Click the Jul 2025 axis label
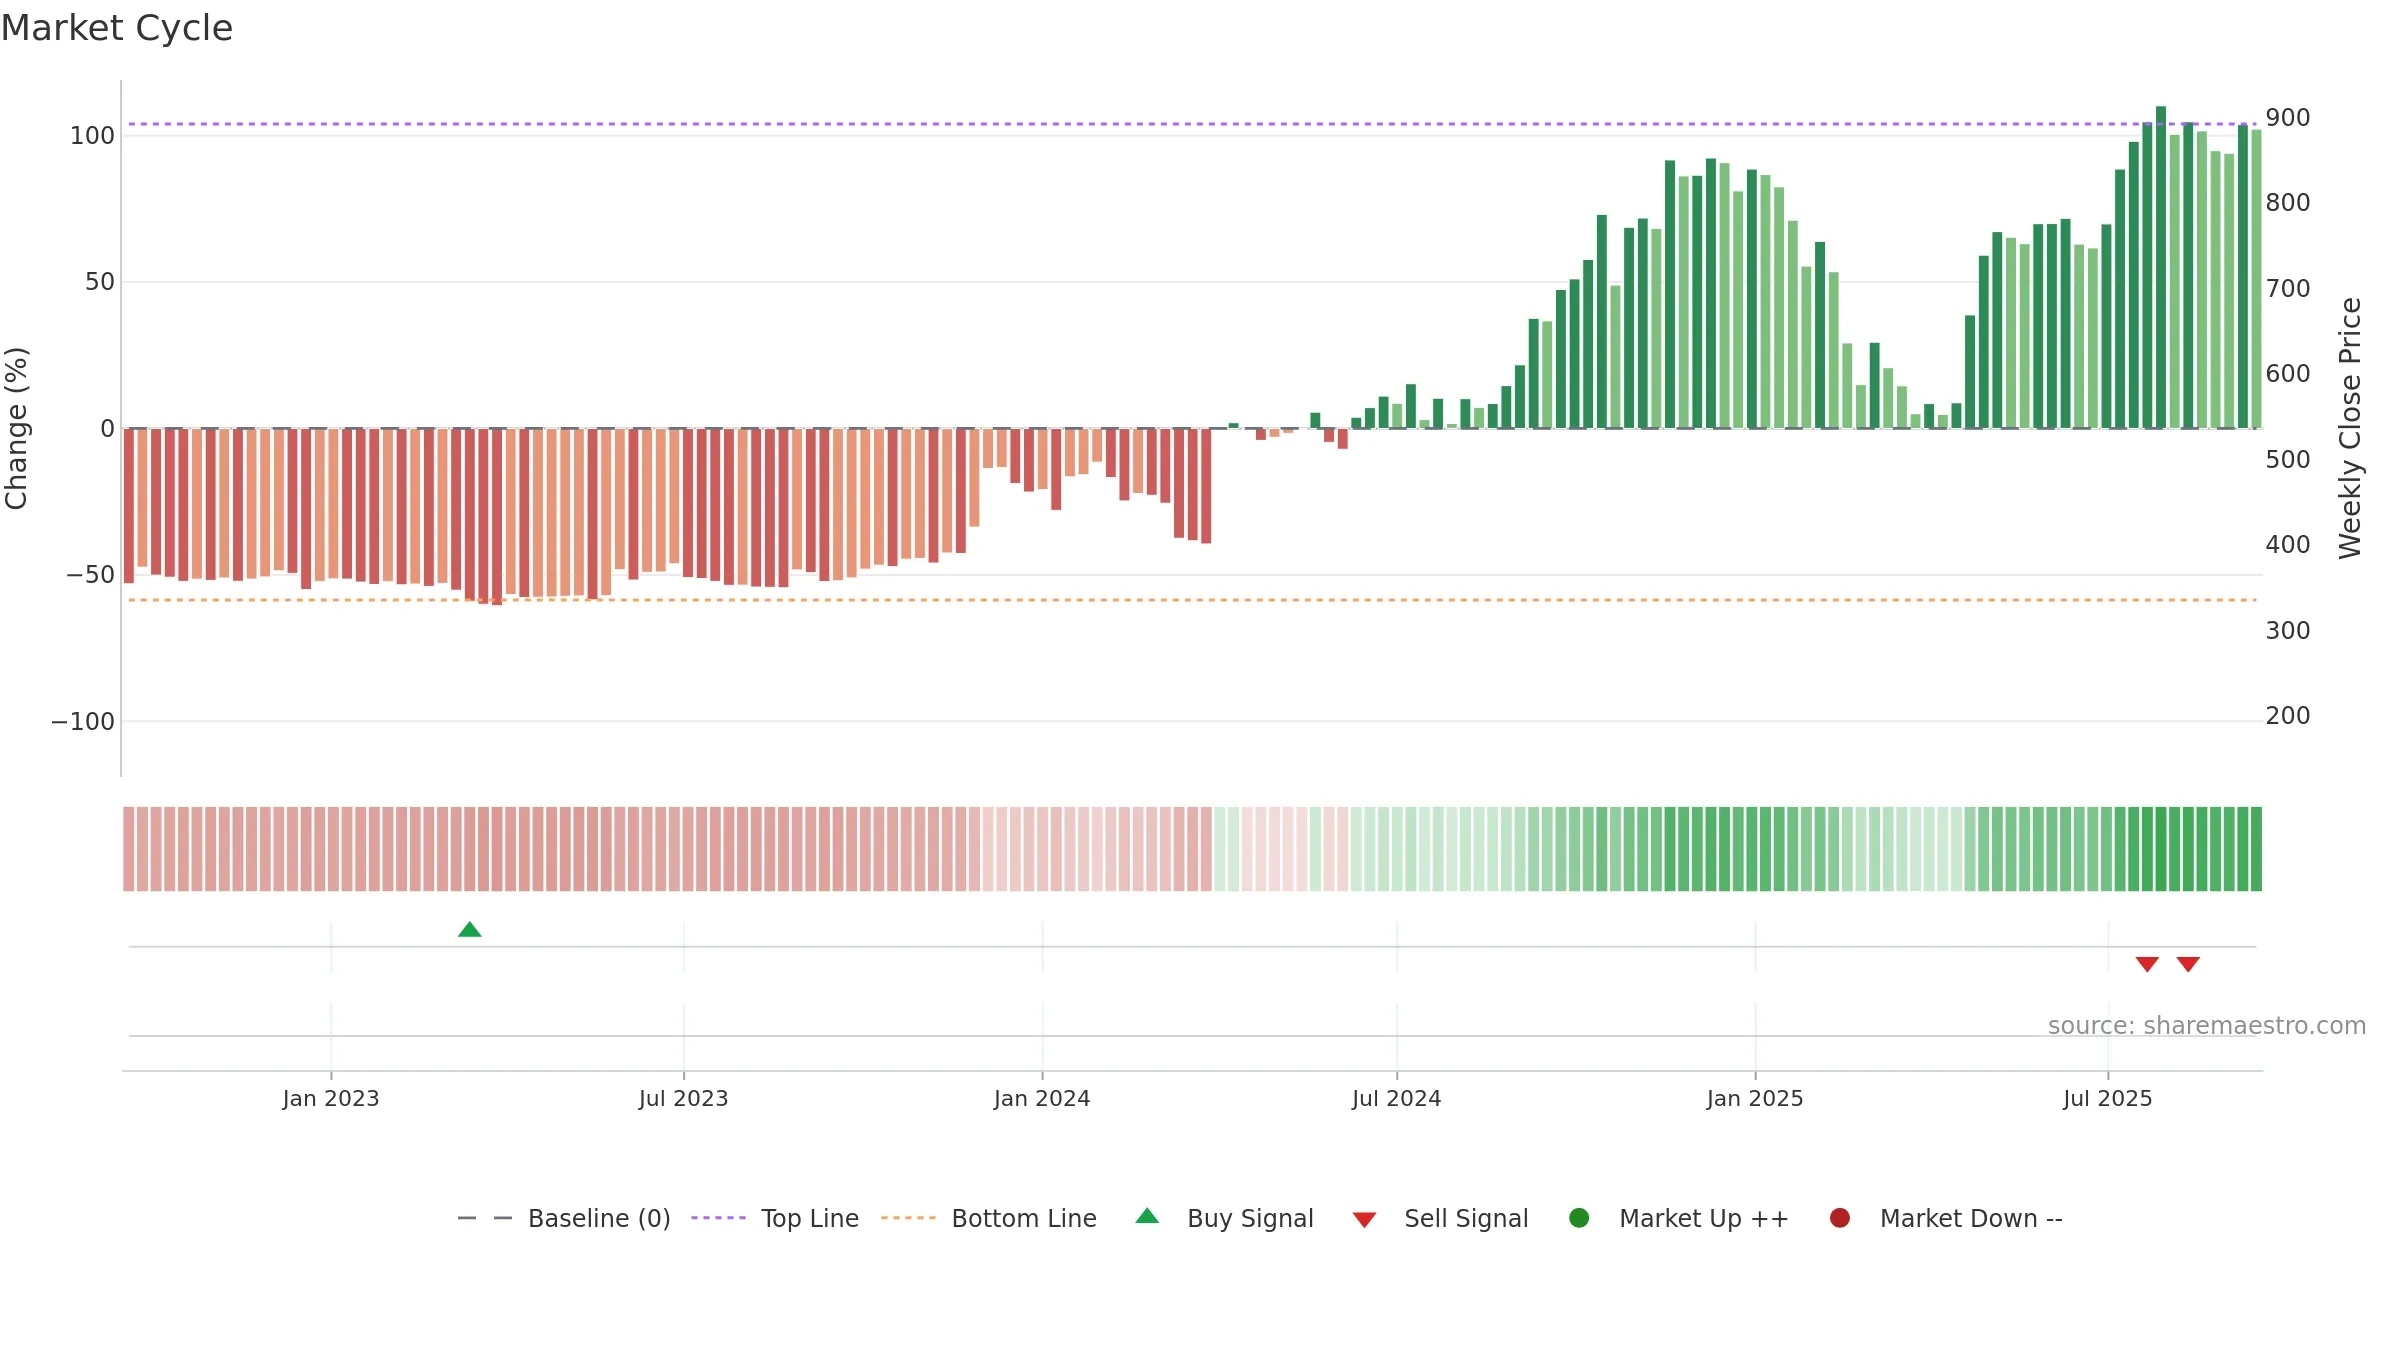The height and width of the screenshot is (1350, 2400). (2108, 1099)
